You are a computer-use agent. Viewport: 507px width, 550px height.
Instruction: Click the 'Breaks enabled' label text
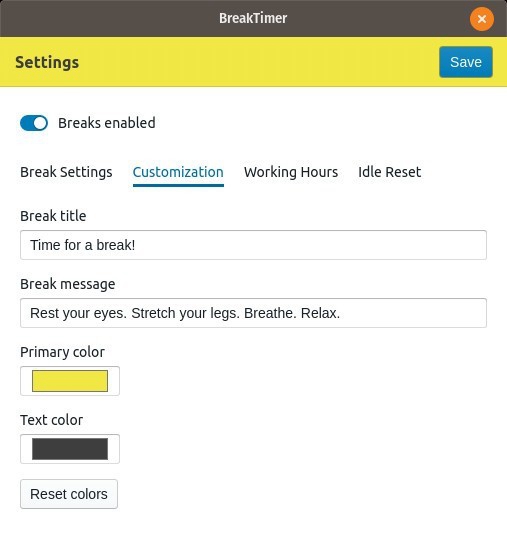tap(107, 123)
